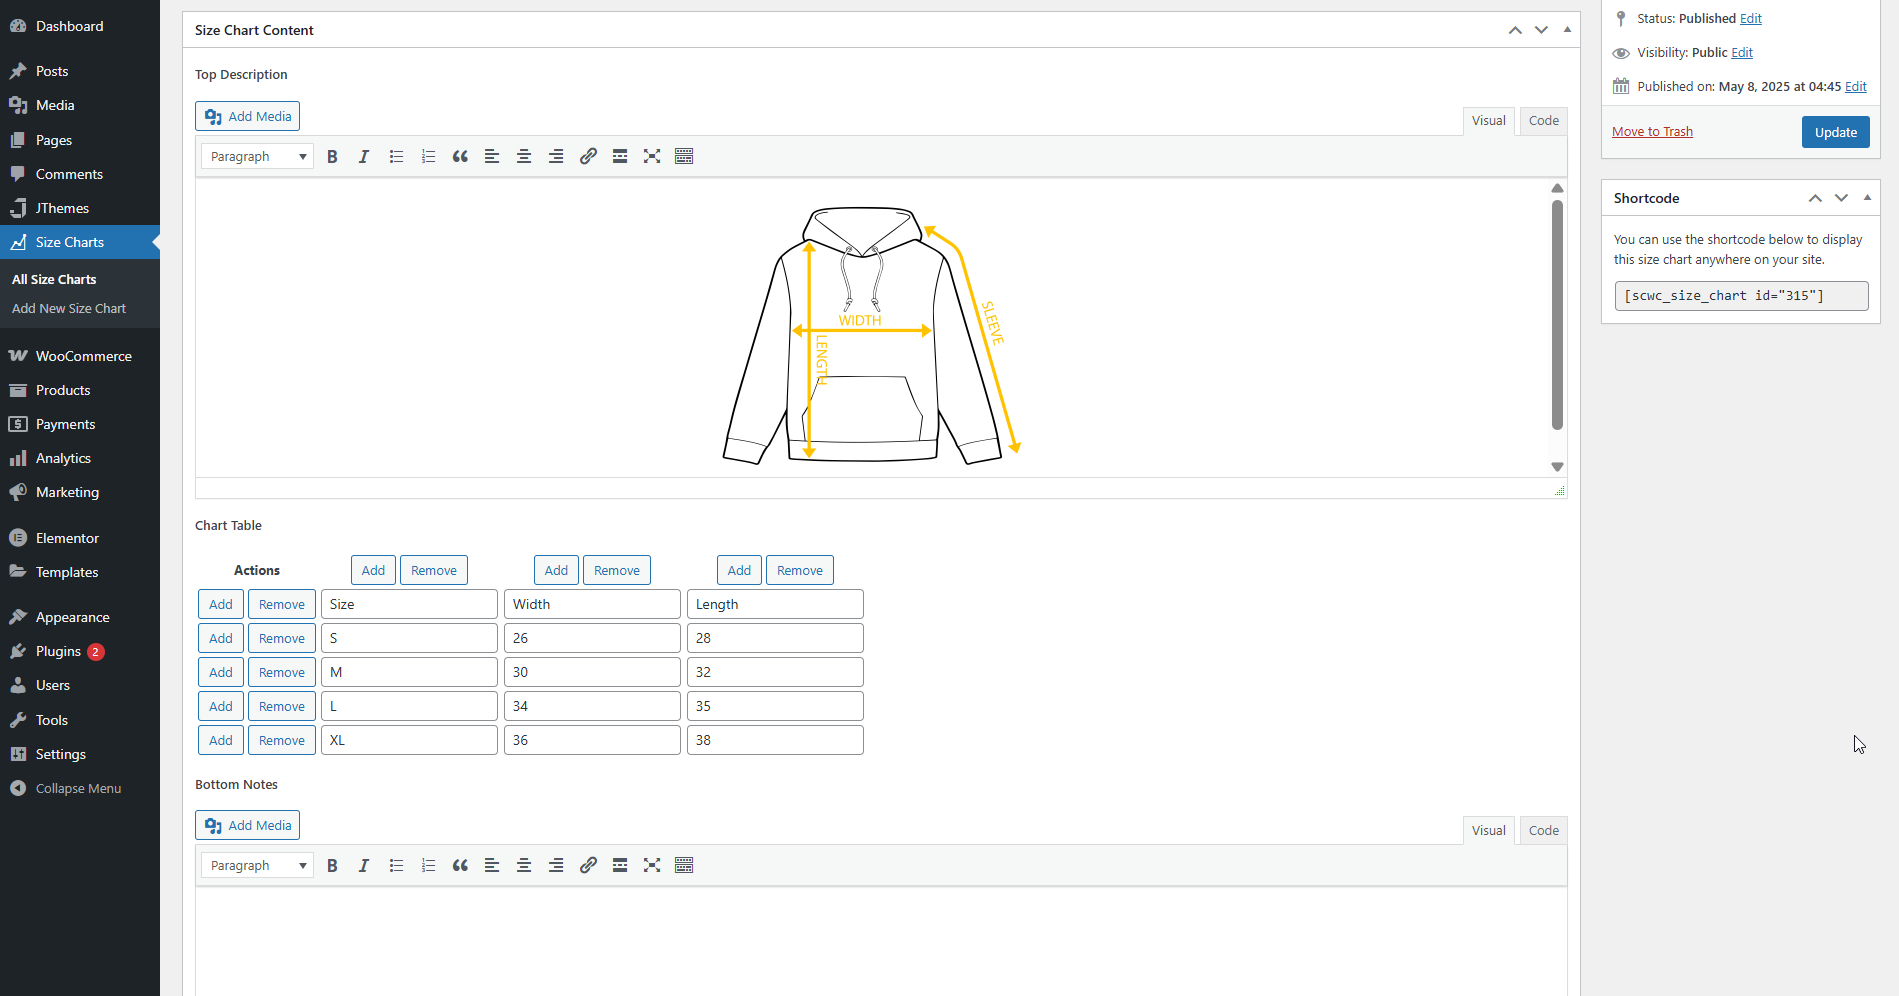Switch Top Description editor to Code tab
The width and height of the screenshot is (1899, 996).
click(x=1542, y=120)
